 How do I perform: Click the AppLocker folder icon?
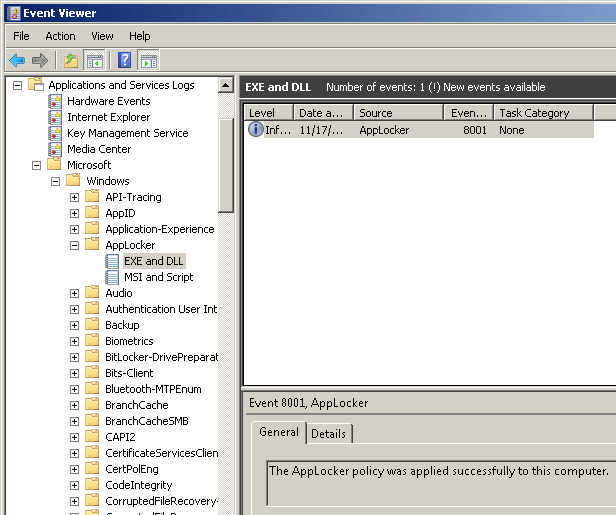coord(92,244)
